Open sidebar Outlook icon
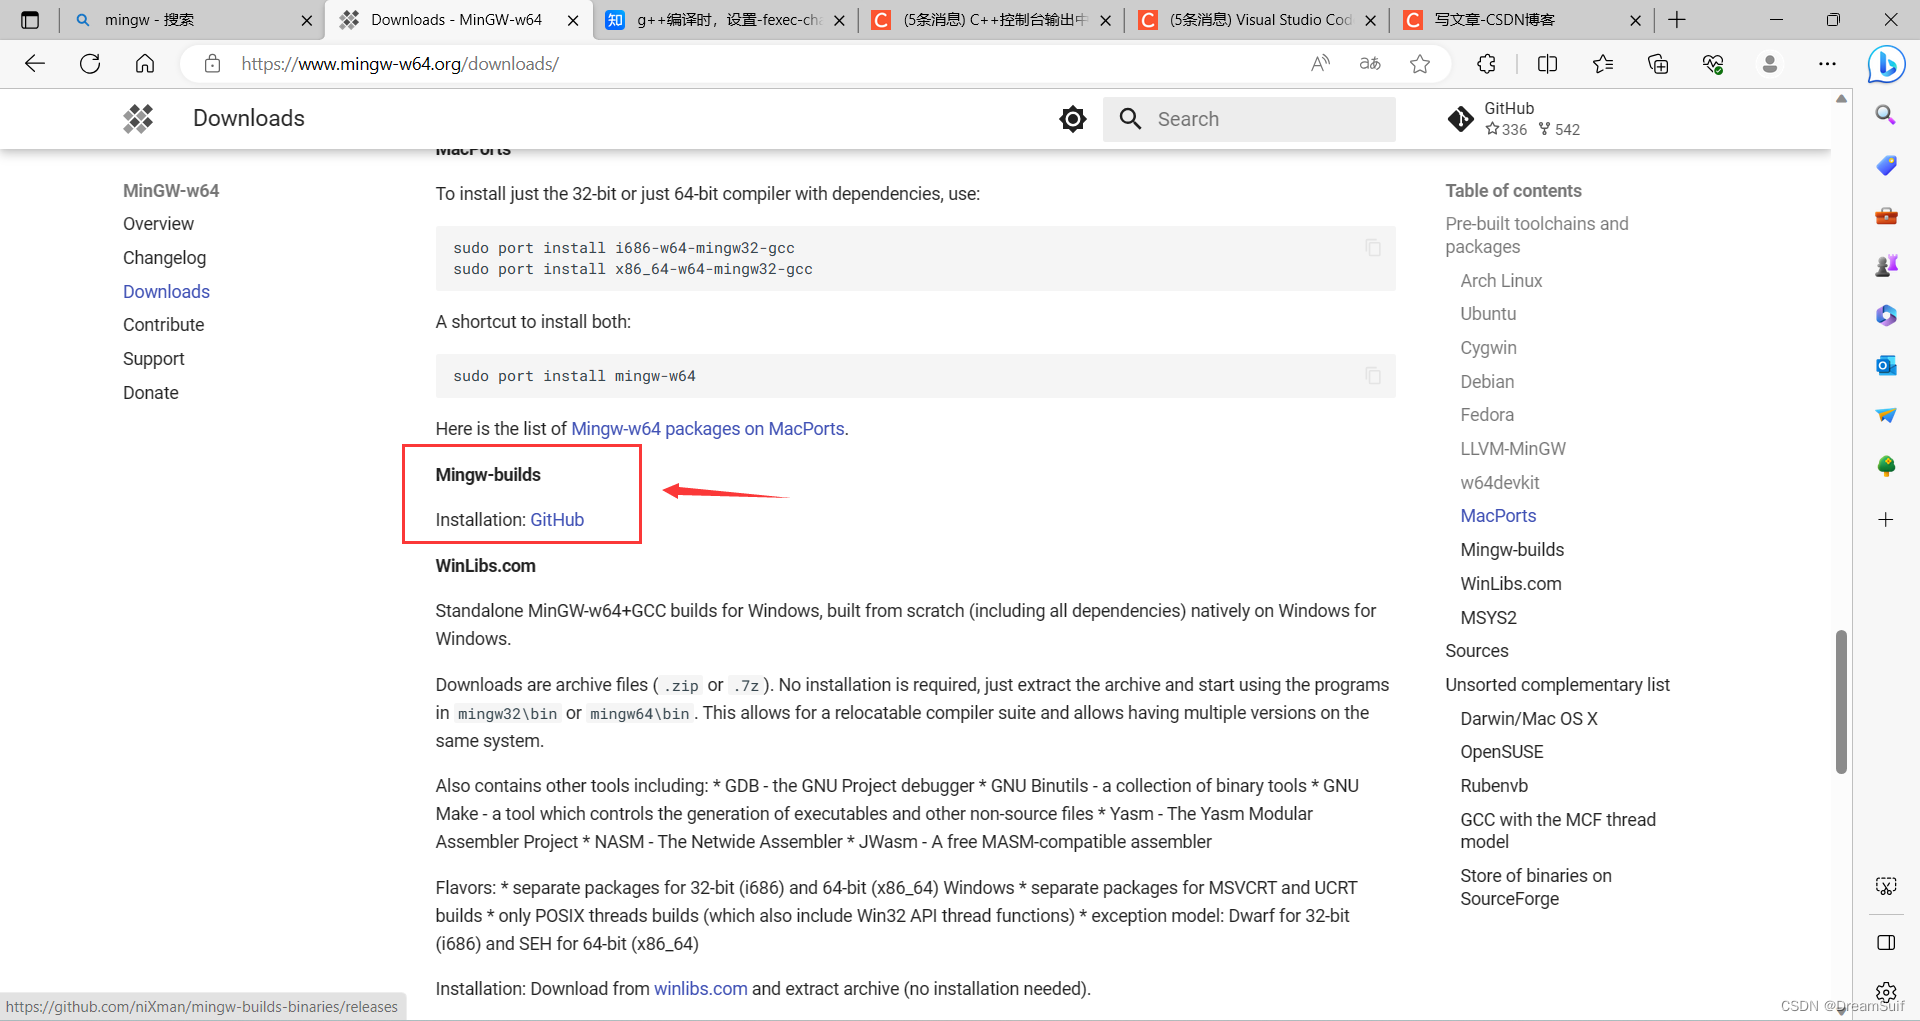This screenshot has width=1920, height=1021. (x=1886, y=365)
